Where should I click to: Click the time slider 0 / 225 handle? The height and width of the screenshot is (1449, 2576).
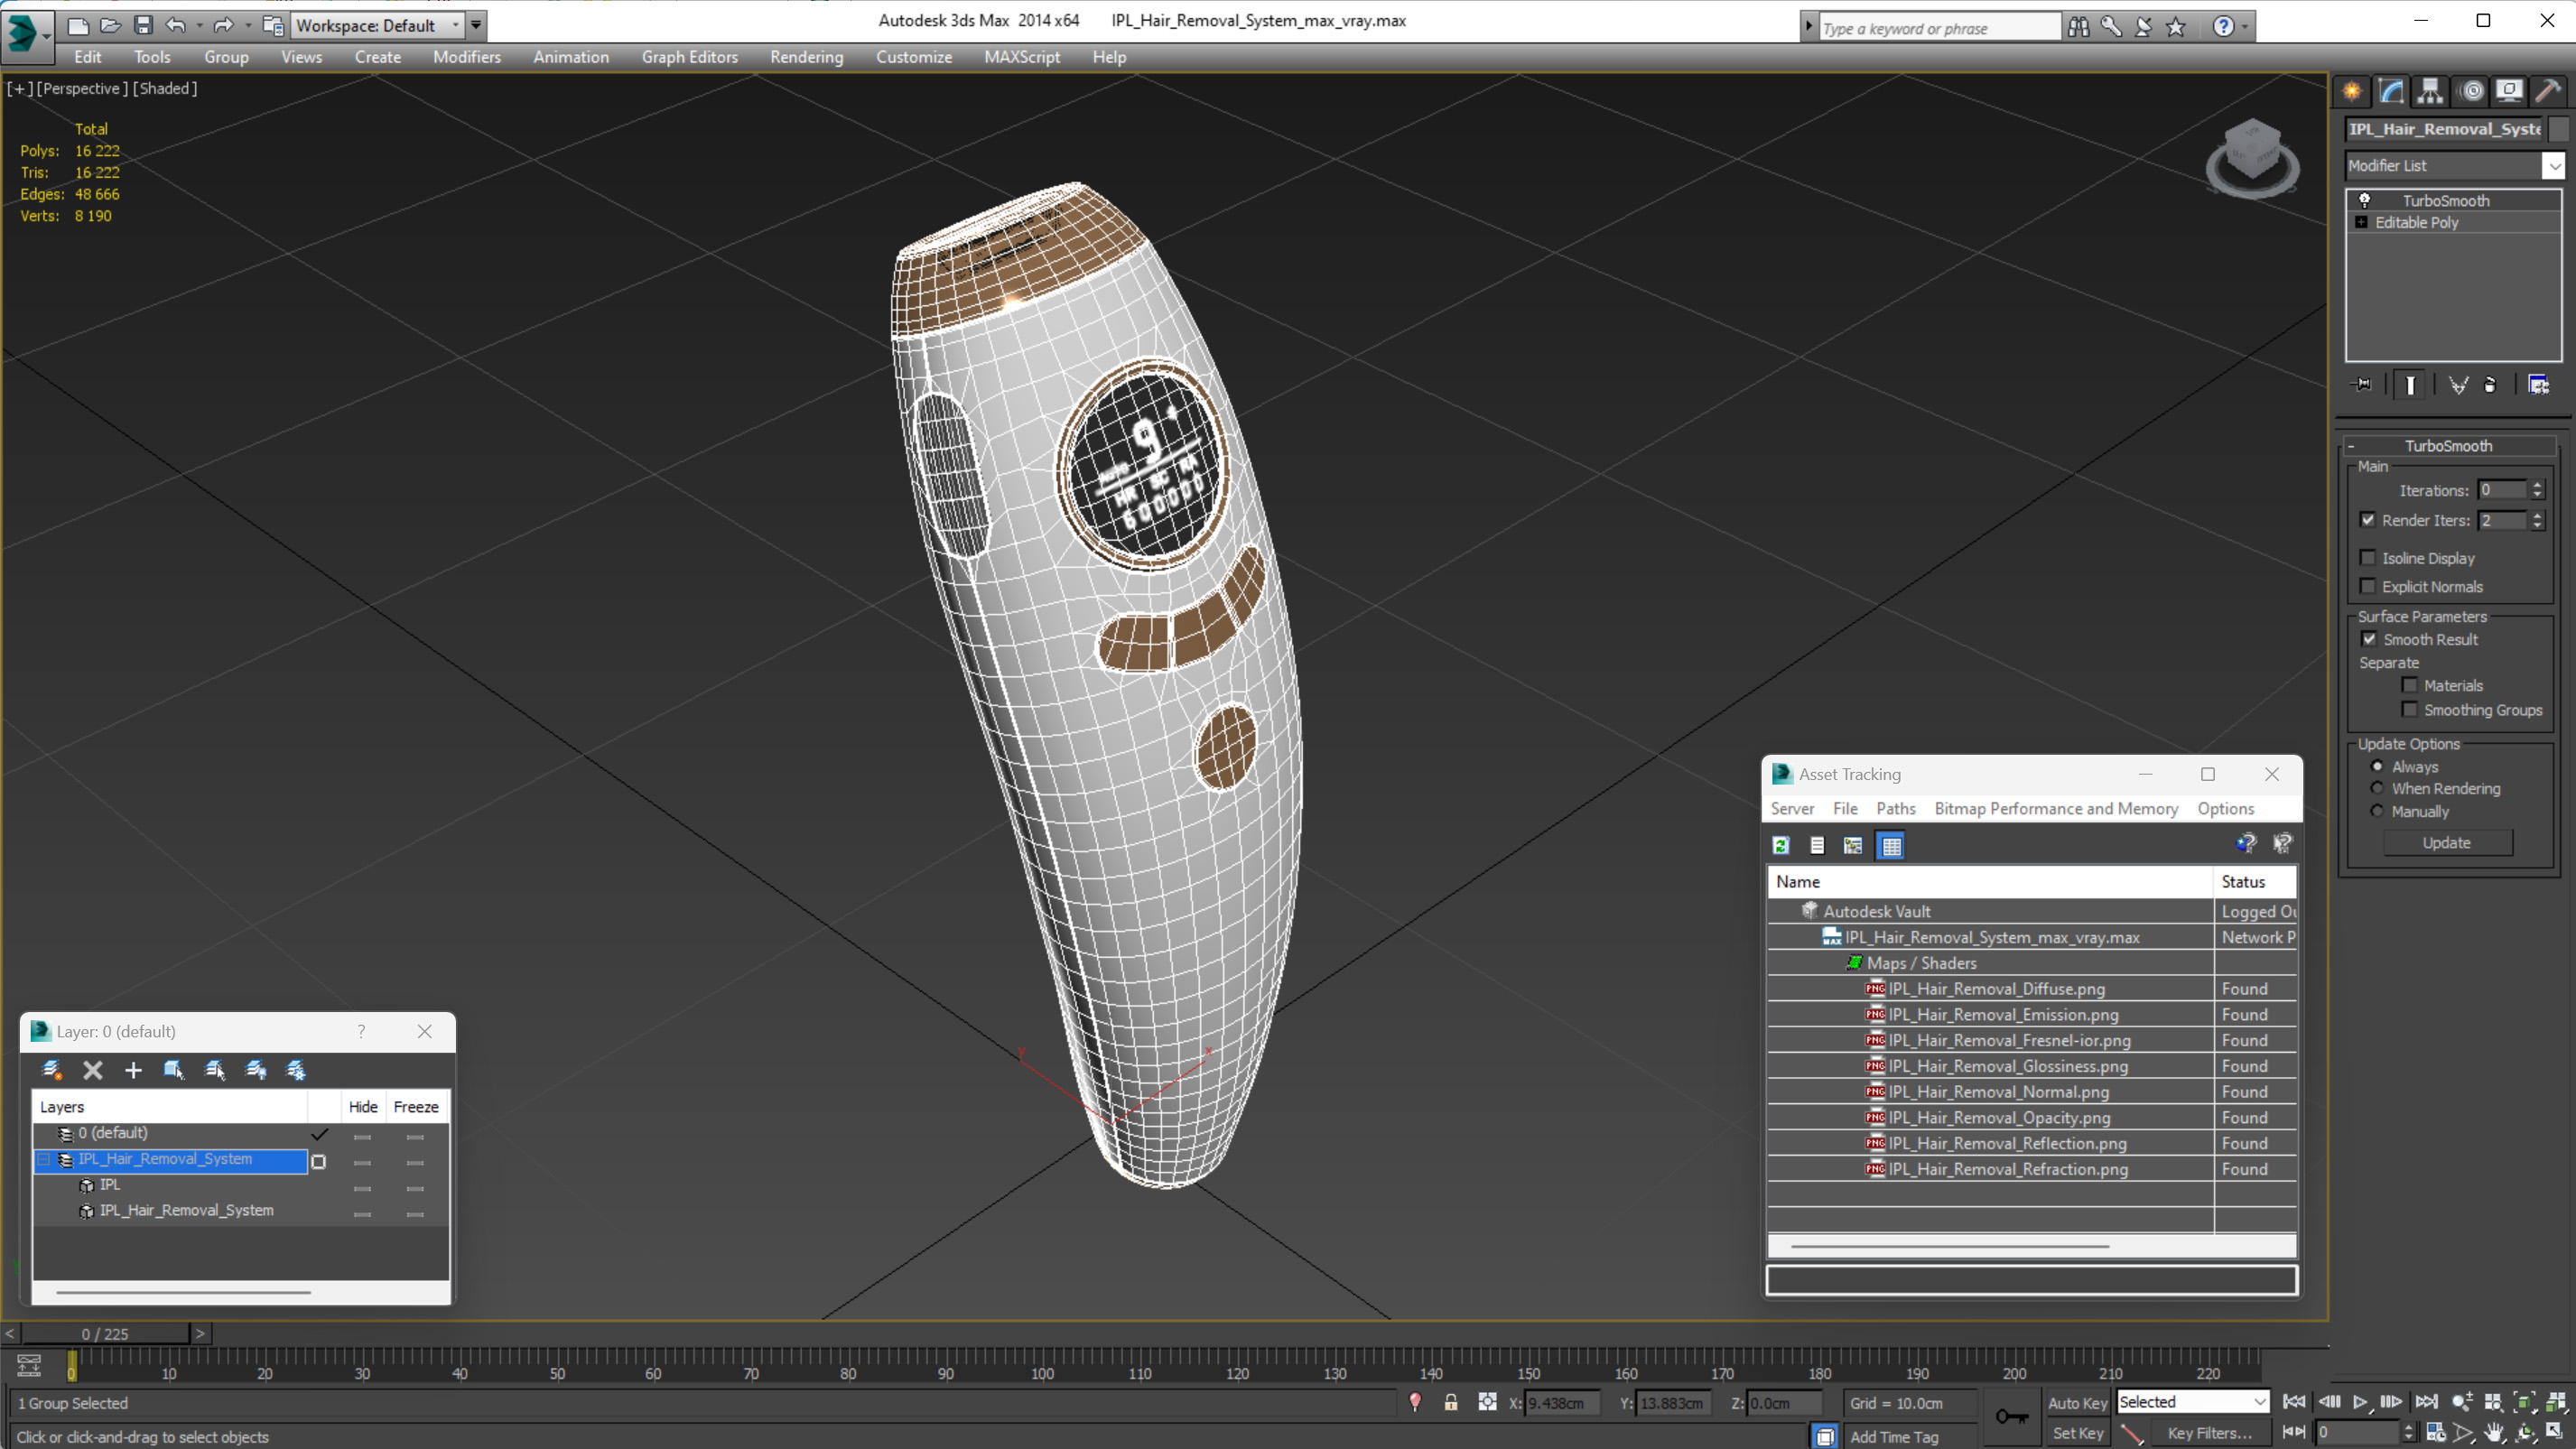[105, 1334]
